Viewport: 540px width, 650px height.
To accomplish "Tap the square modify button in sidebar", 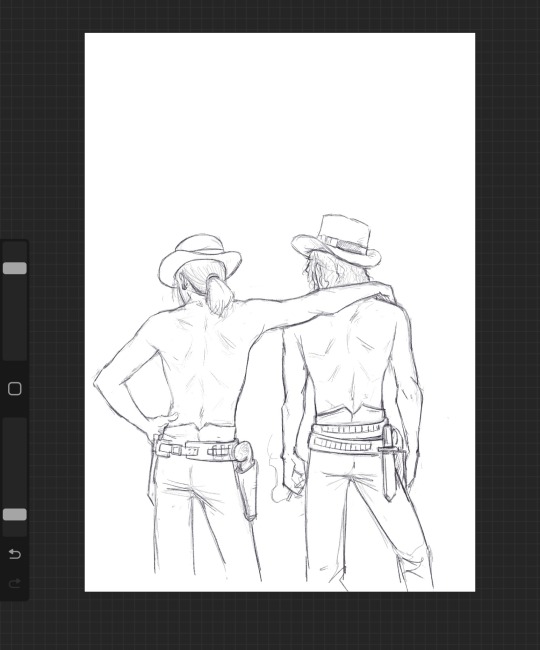I will pyautogui.click(x=15, y=389).
